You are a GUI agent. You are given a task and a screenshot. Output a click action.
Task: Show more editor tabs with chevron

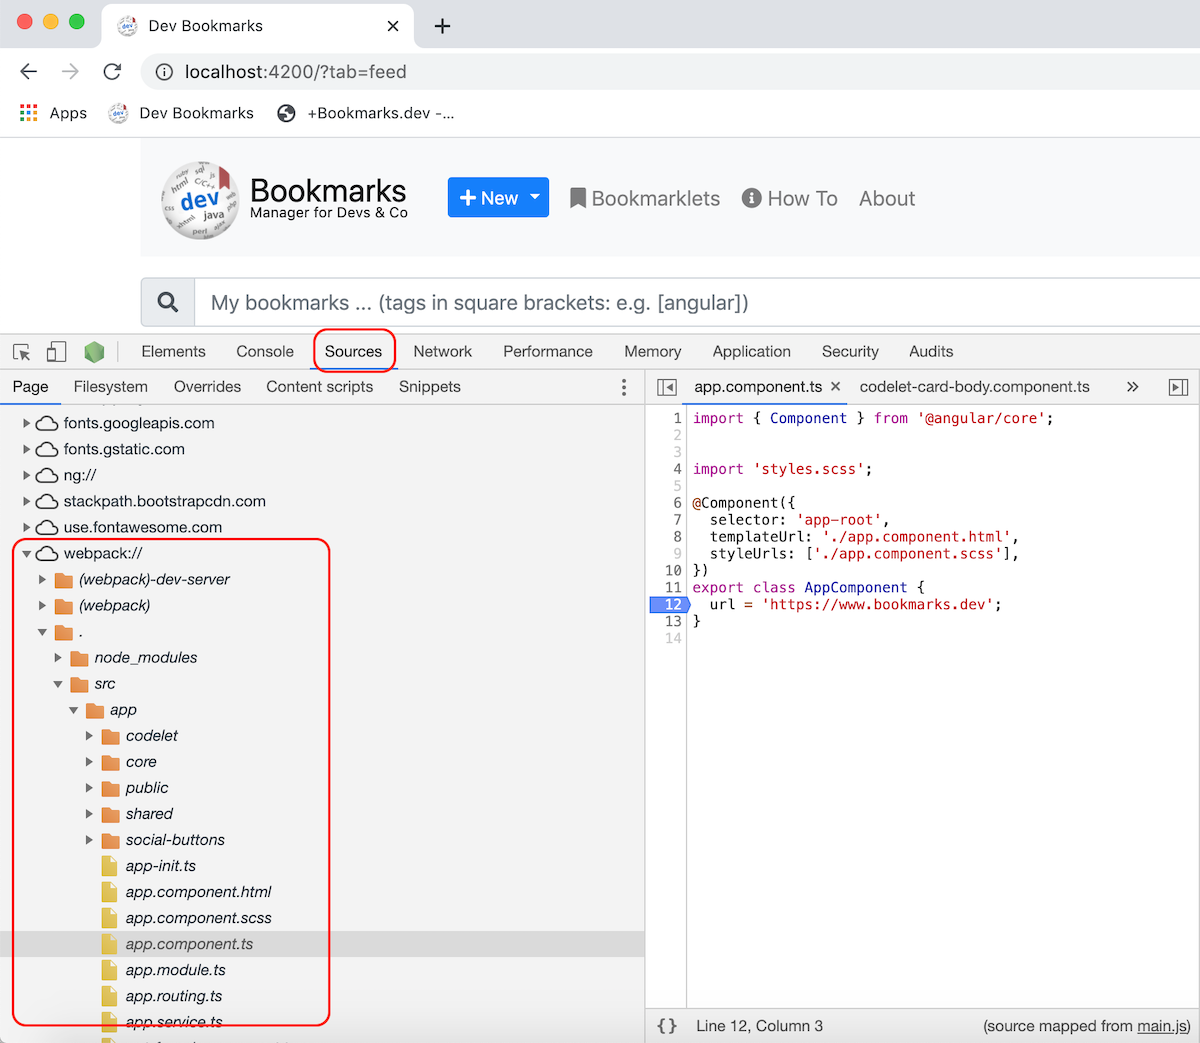pyautogui.click(x=1132, y=387)
